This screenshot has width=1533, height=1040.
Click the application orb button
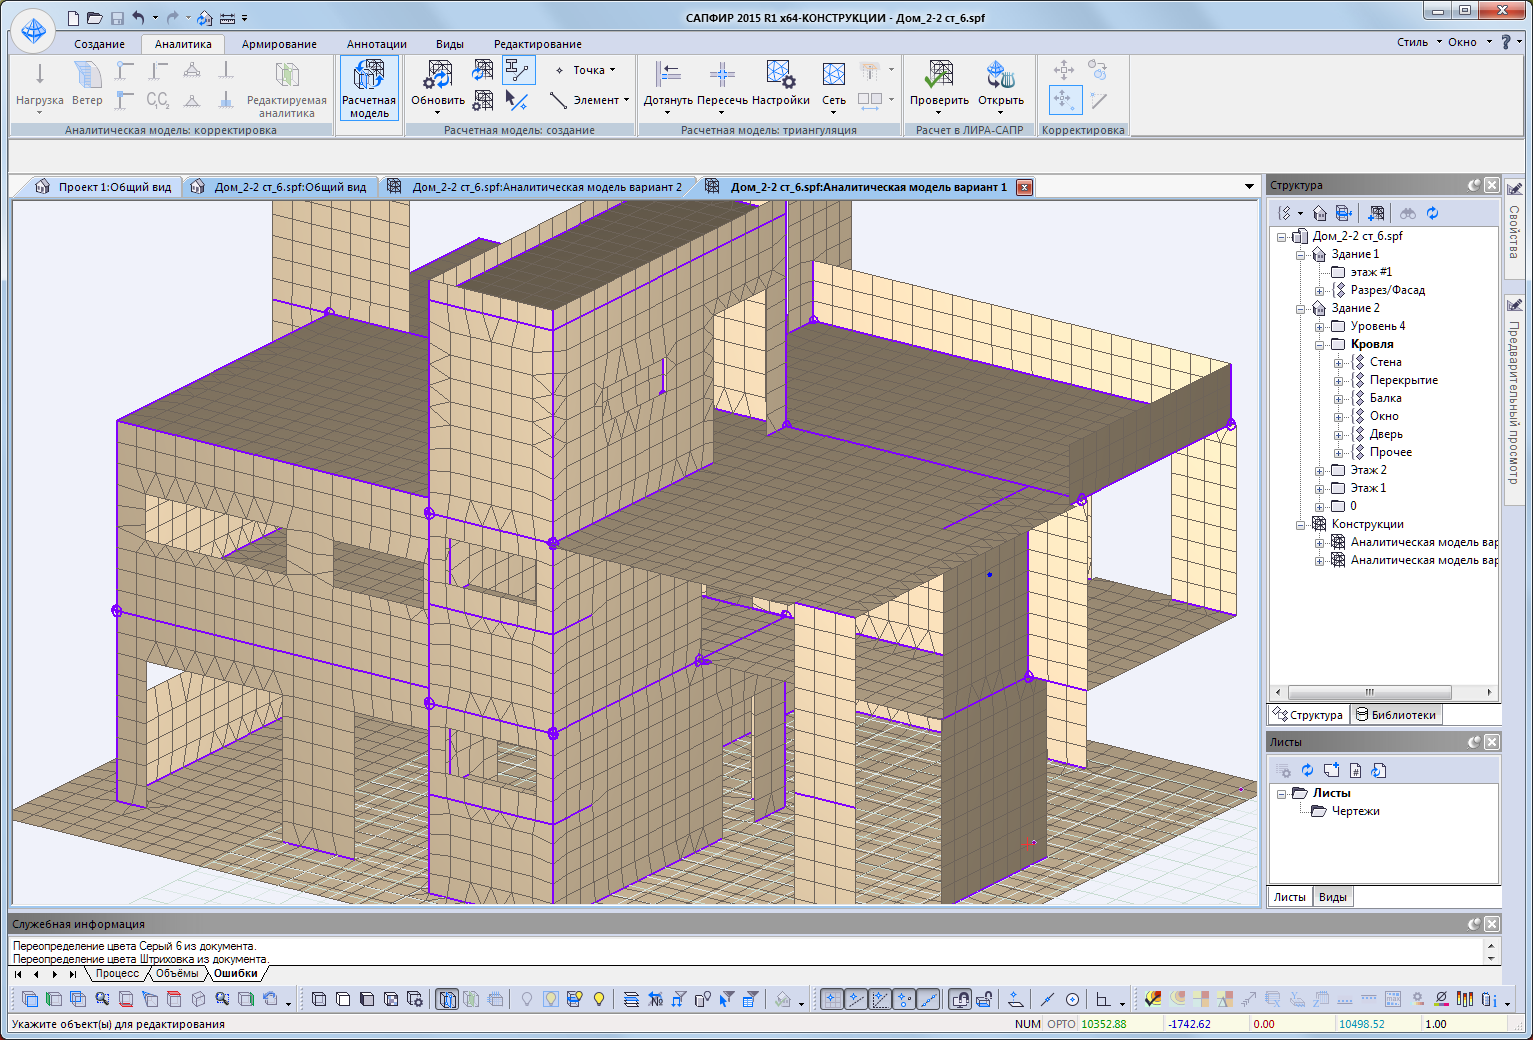tap(33, 31)
